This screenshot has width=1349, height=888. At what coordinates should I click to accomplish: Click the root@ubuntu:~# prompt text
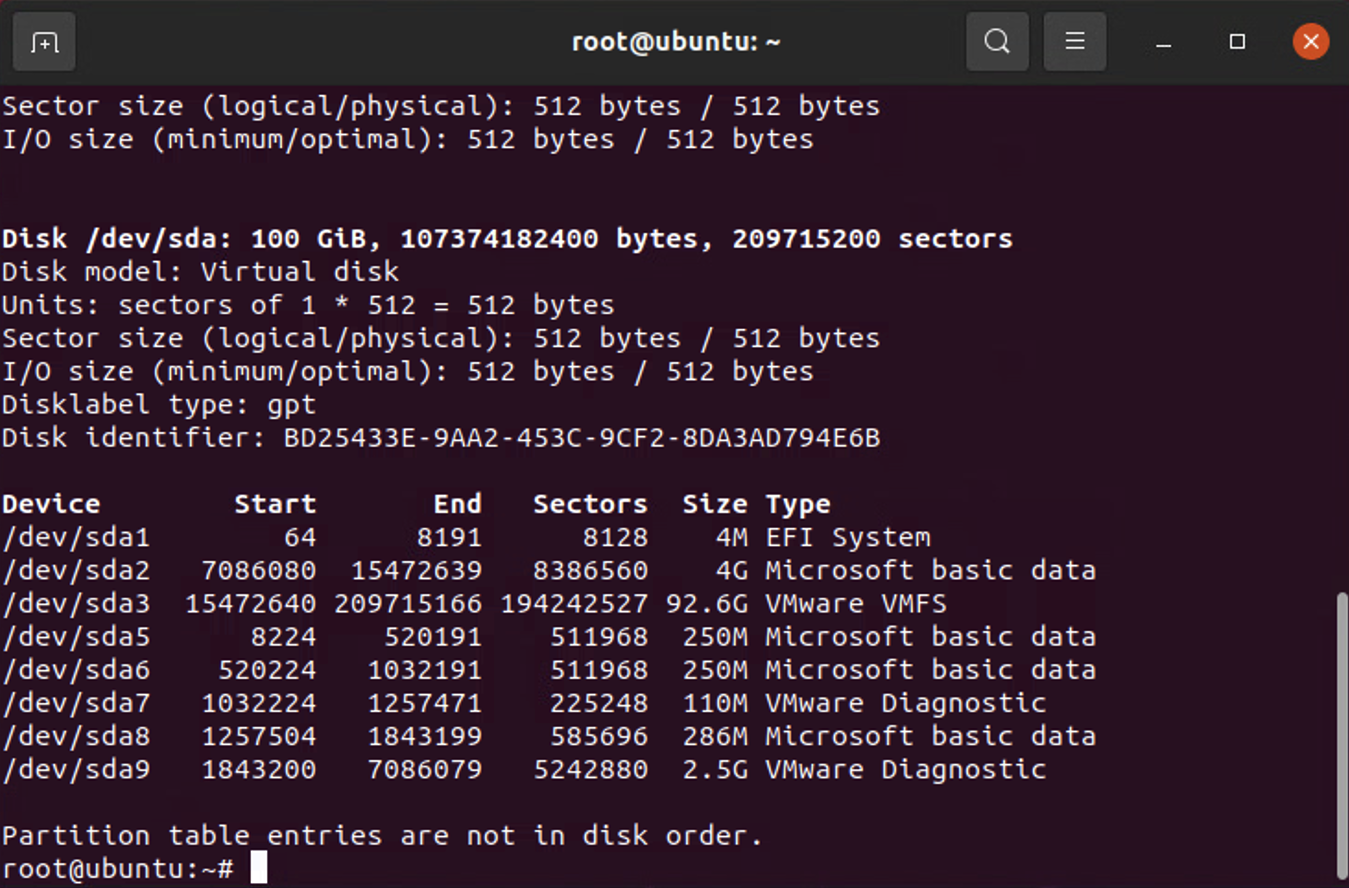point(118,868)
